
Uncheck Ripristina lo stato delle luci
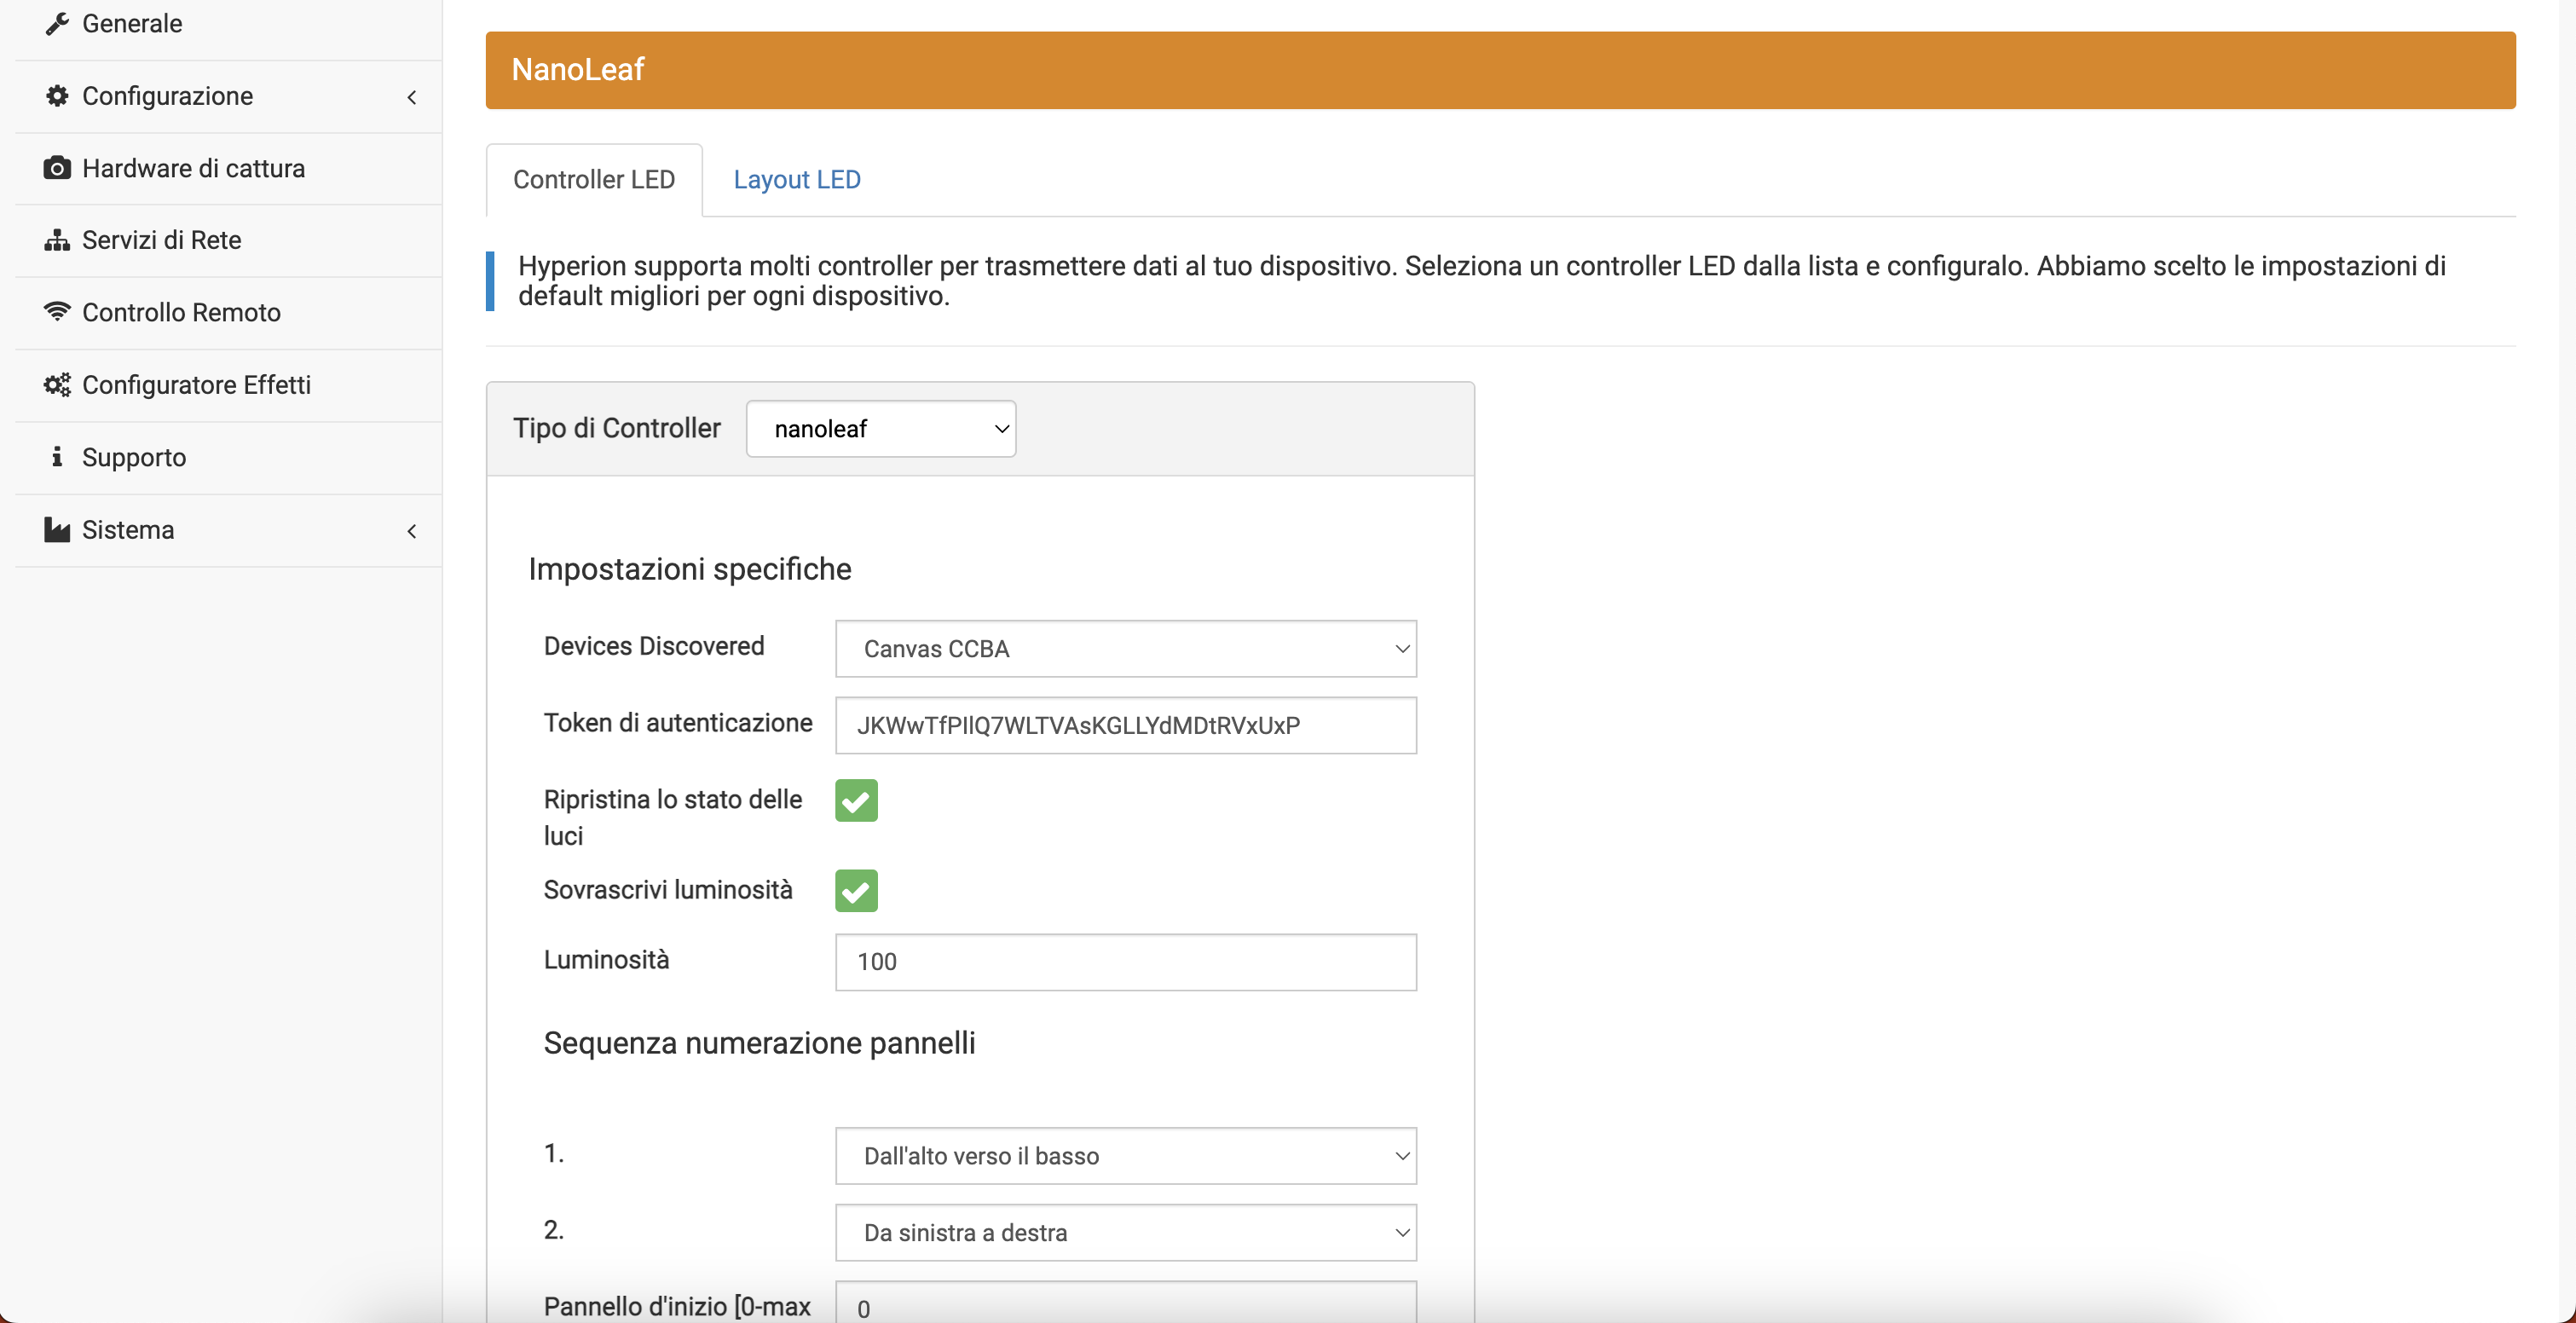pyautogui.click(x=856, y=800)
